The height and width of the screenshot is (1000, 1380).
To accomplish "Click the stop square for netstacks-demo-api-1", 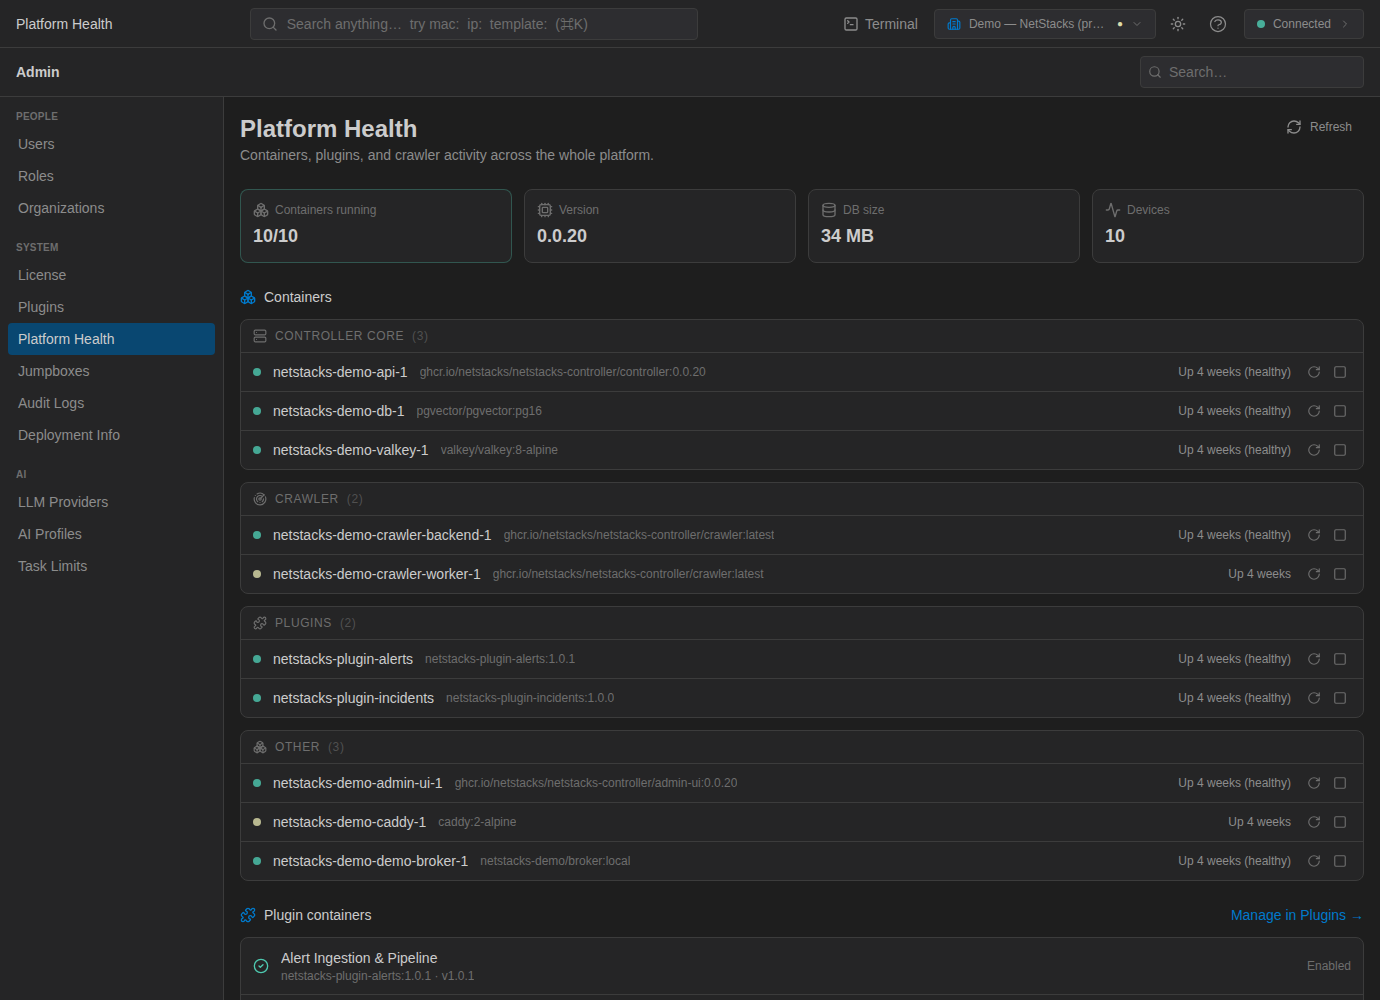I will (1340, 372).
